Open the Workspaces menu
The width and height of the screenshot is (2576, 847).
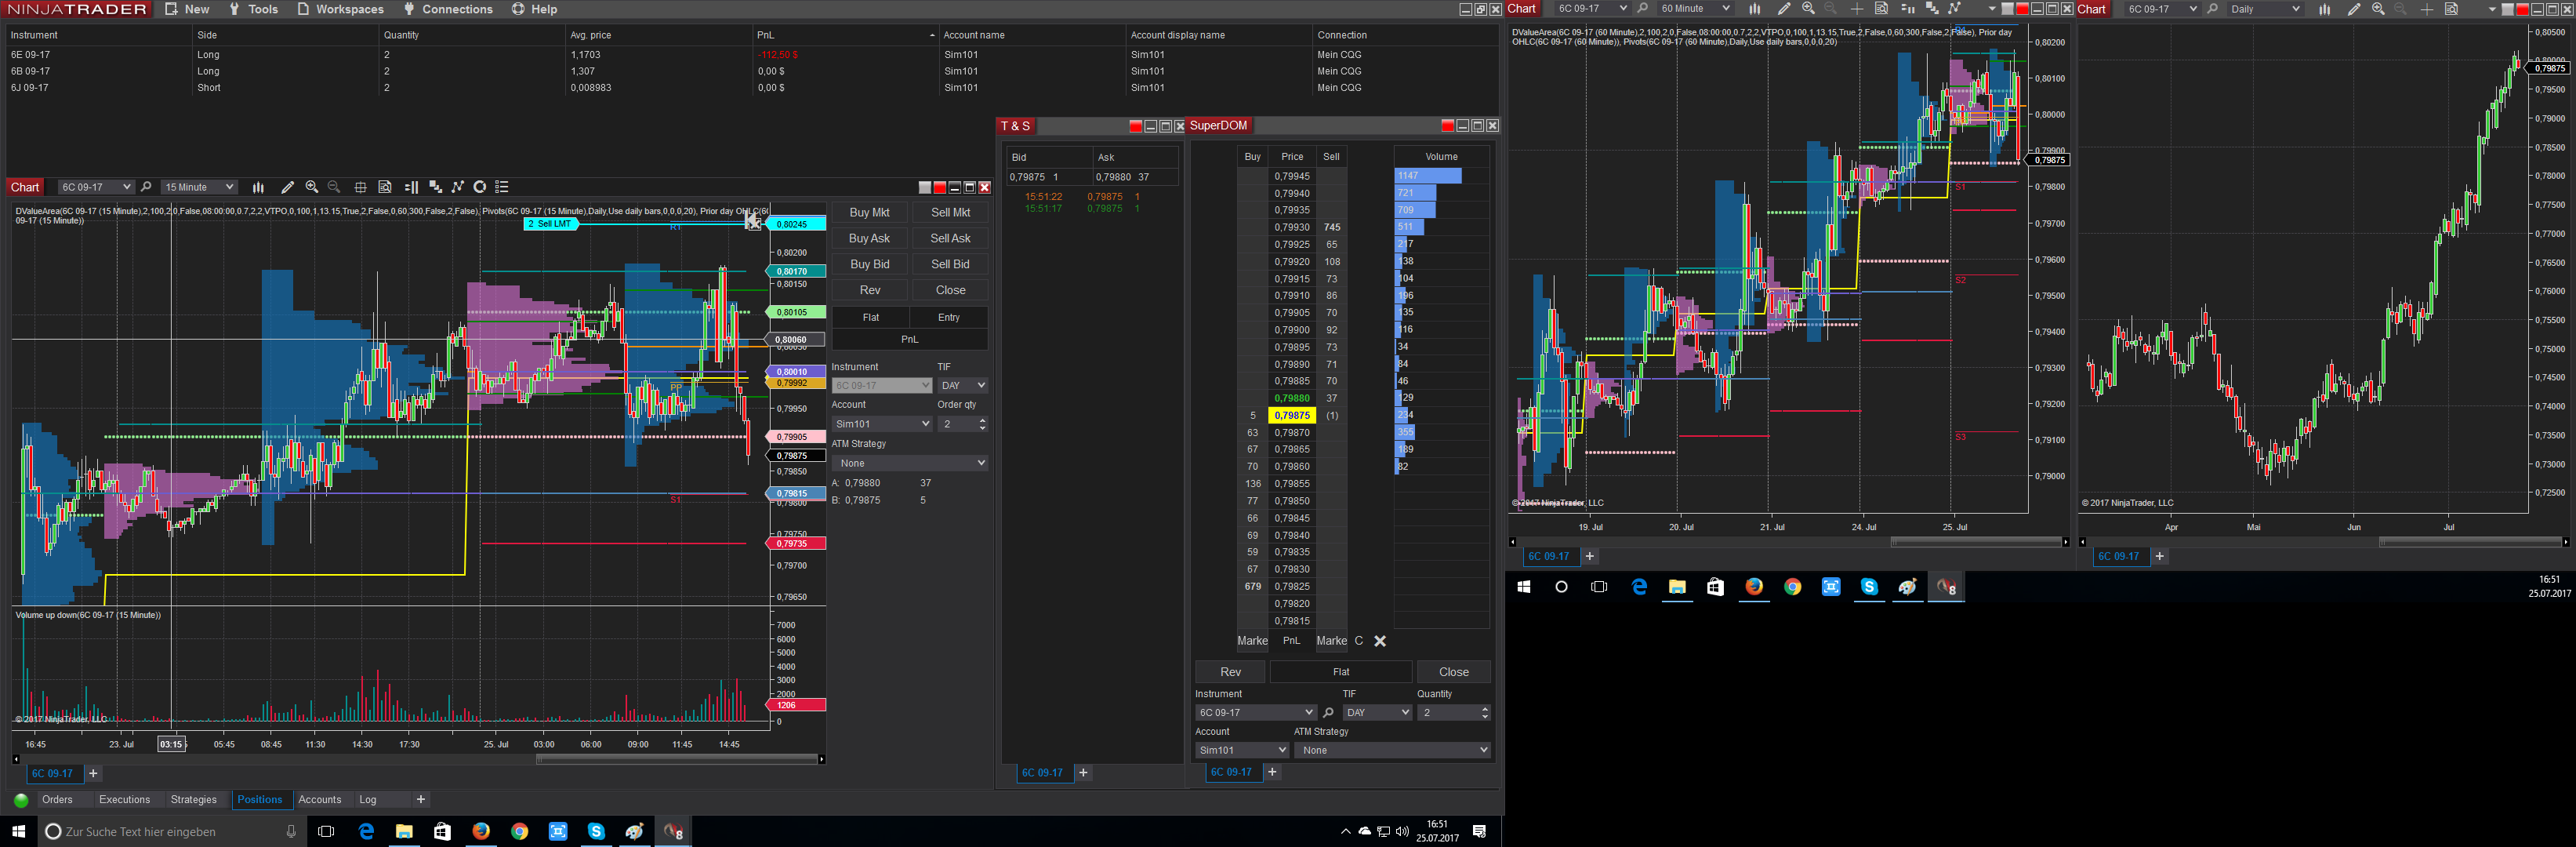coord(340,9)
